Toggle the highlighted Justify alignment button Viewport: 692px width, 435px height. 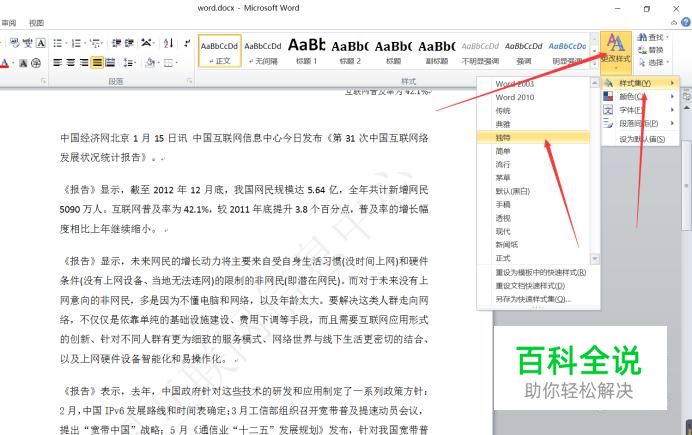(97, 63)
